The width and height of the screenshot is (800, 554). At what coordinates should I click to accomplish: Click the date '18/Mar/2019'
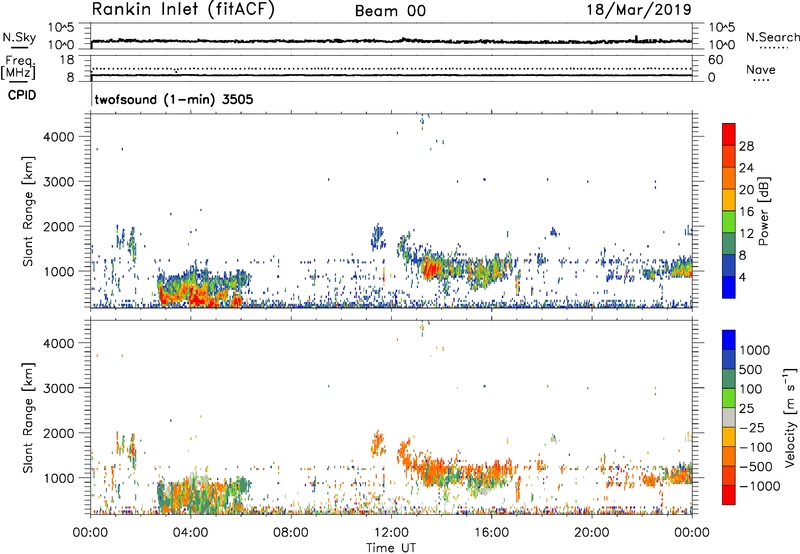point(639,10)
